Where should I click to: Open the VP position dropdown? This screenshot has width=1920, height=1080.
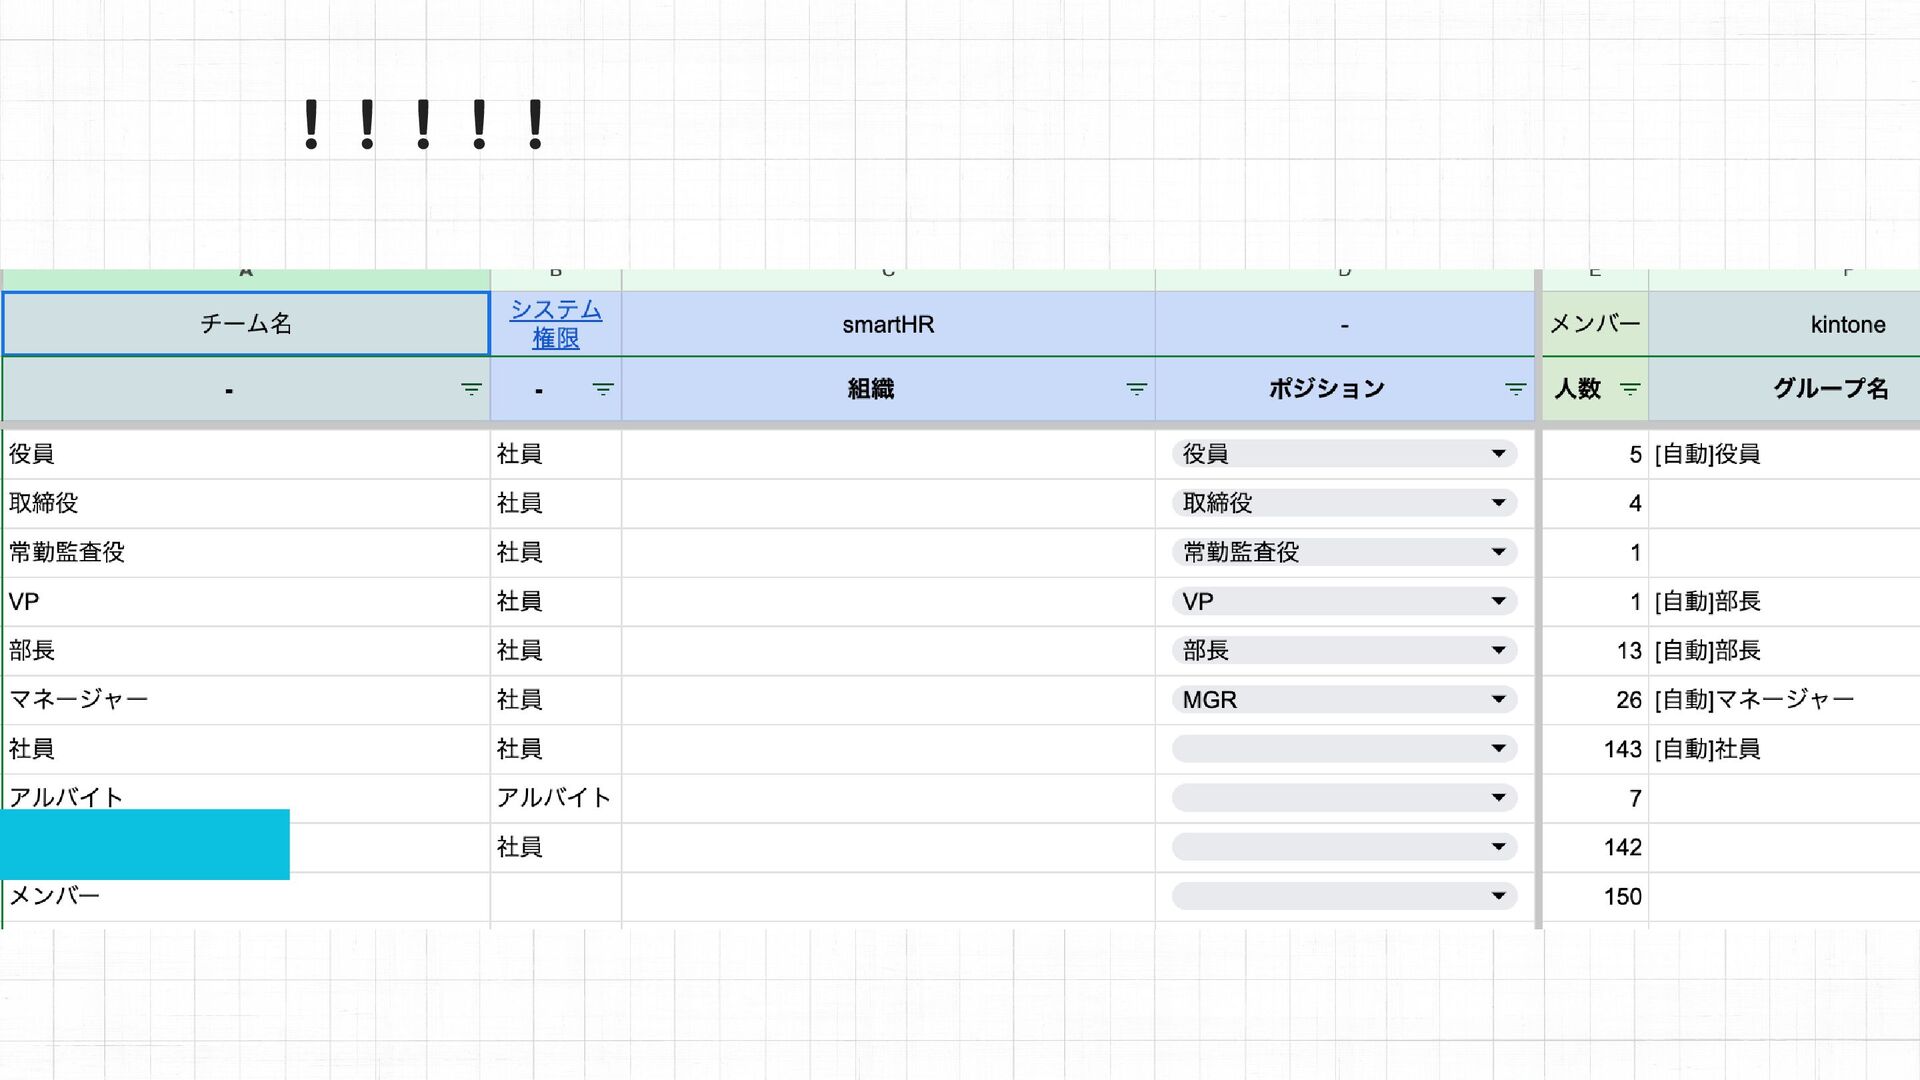(x=1498, y=601)
